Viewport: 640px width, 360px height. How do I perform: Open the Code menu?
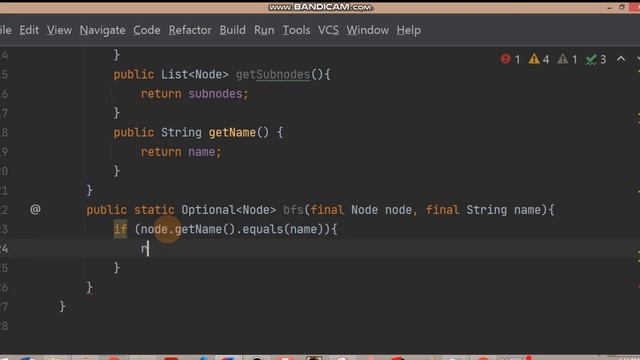point(147,30)
